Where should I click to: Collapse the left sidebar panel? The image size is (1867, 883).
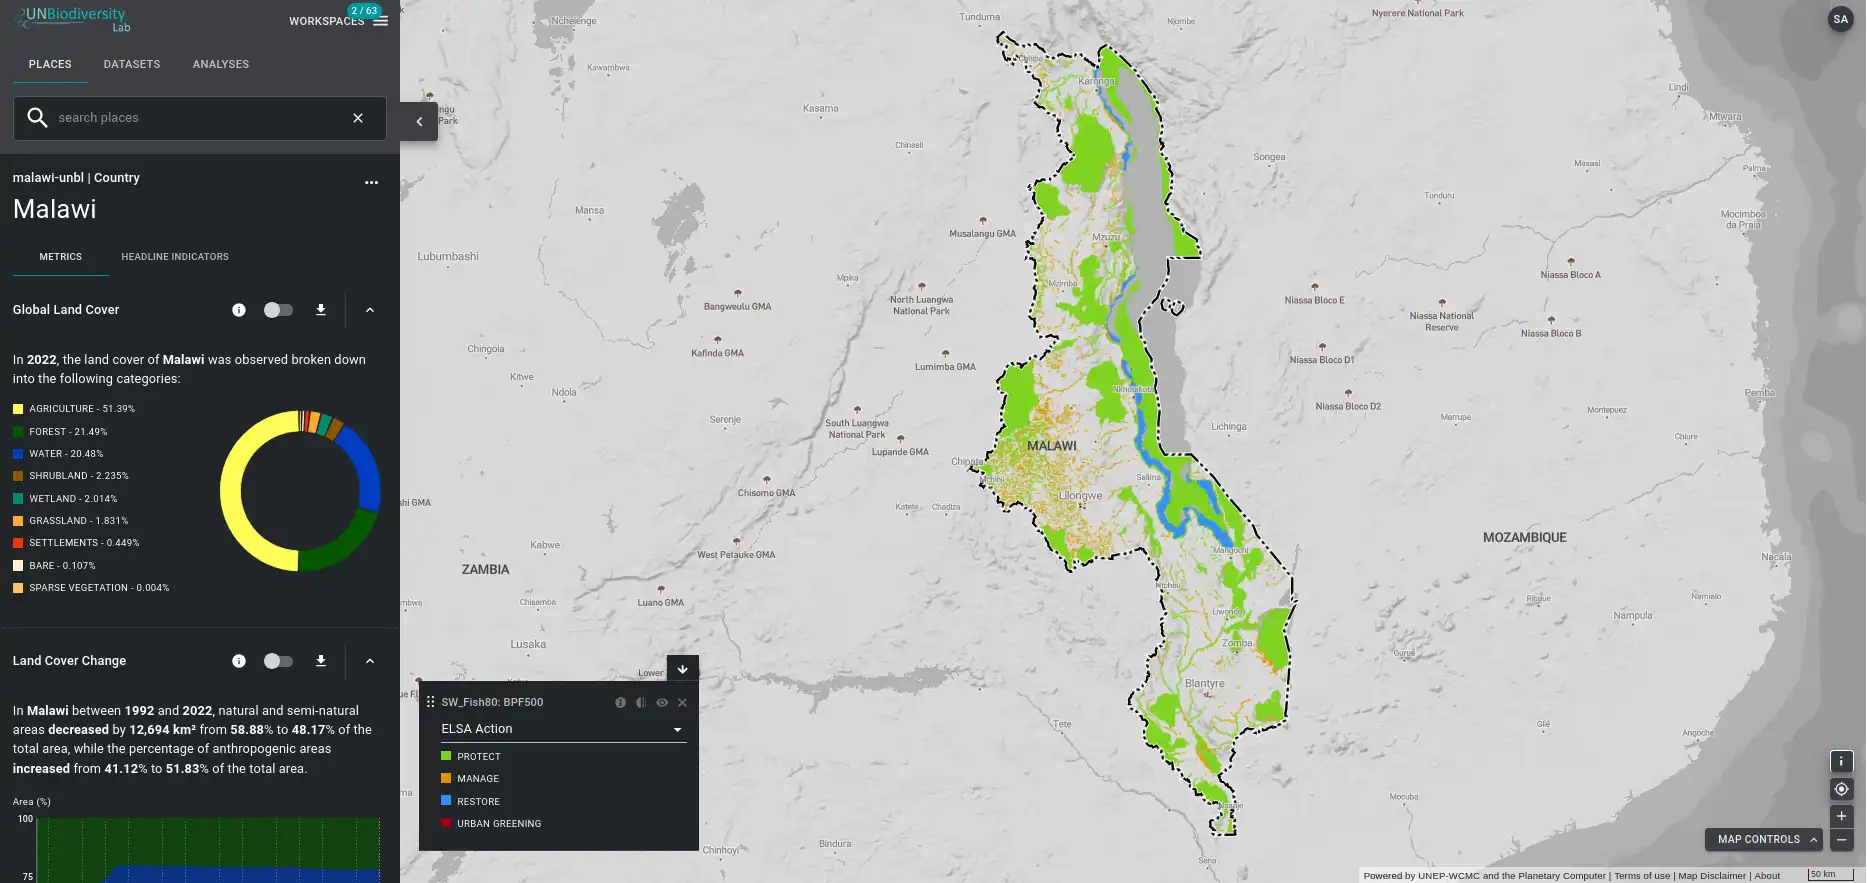tap(419, 122)
